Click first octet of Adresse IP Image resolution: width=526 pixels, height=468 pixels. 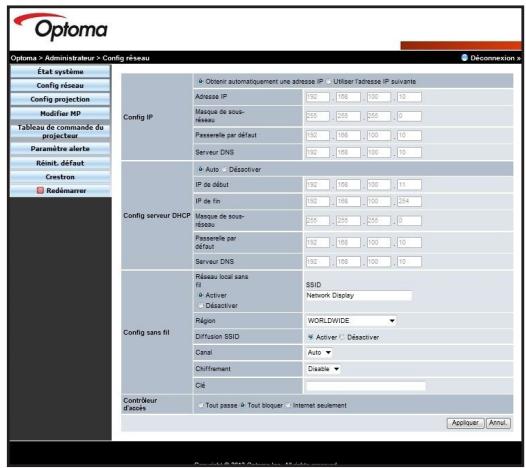coord(317,97)
